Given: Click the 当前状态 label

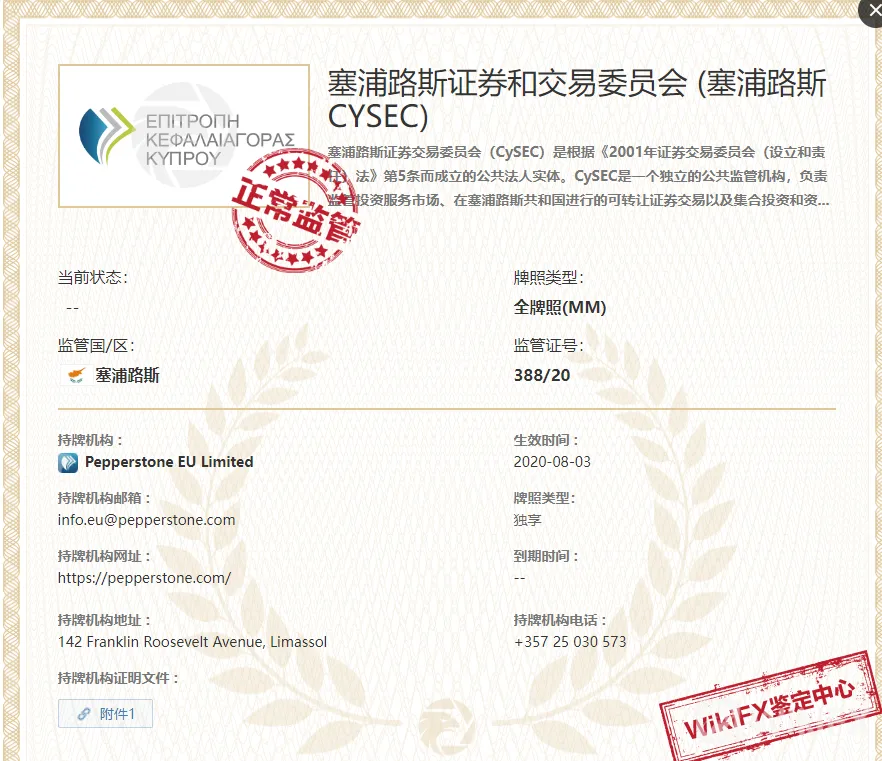Looking at the screenshot, I should (93, 277).
